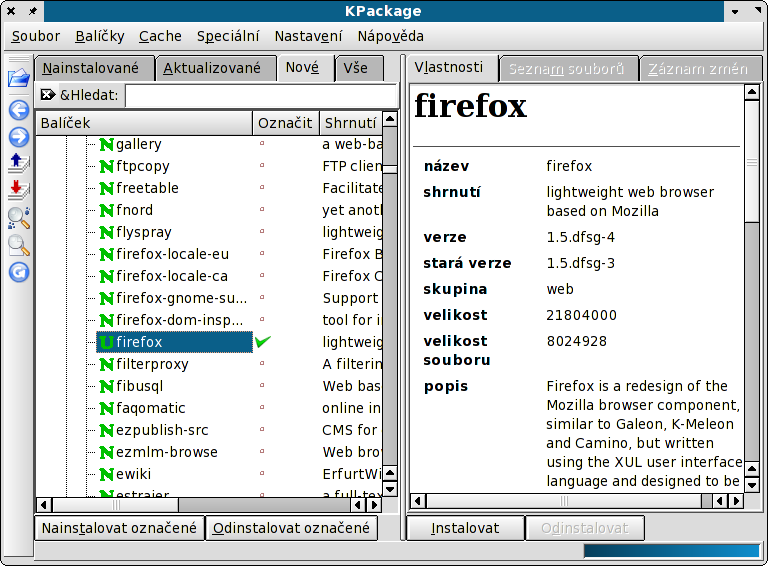Mark the ewiki package
The image size is (768, 566).
[262, 473]
